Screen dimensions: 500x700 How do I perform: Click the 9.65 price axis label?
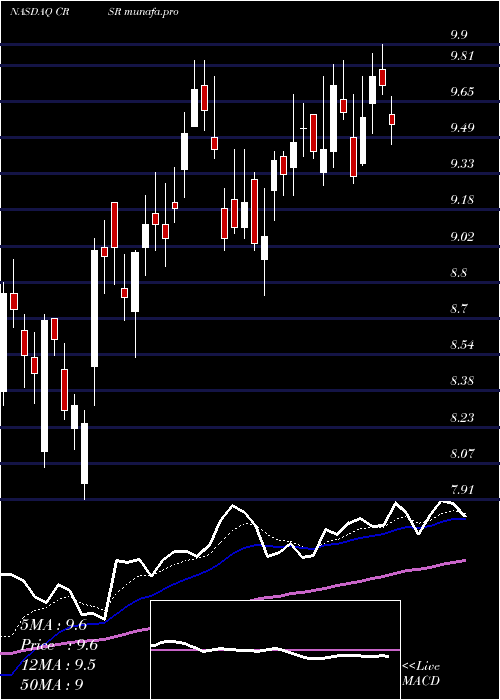click(462, 92)
